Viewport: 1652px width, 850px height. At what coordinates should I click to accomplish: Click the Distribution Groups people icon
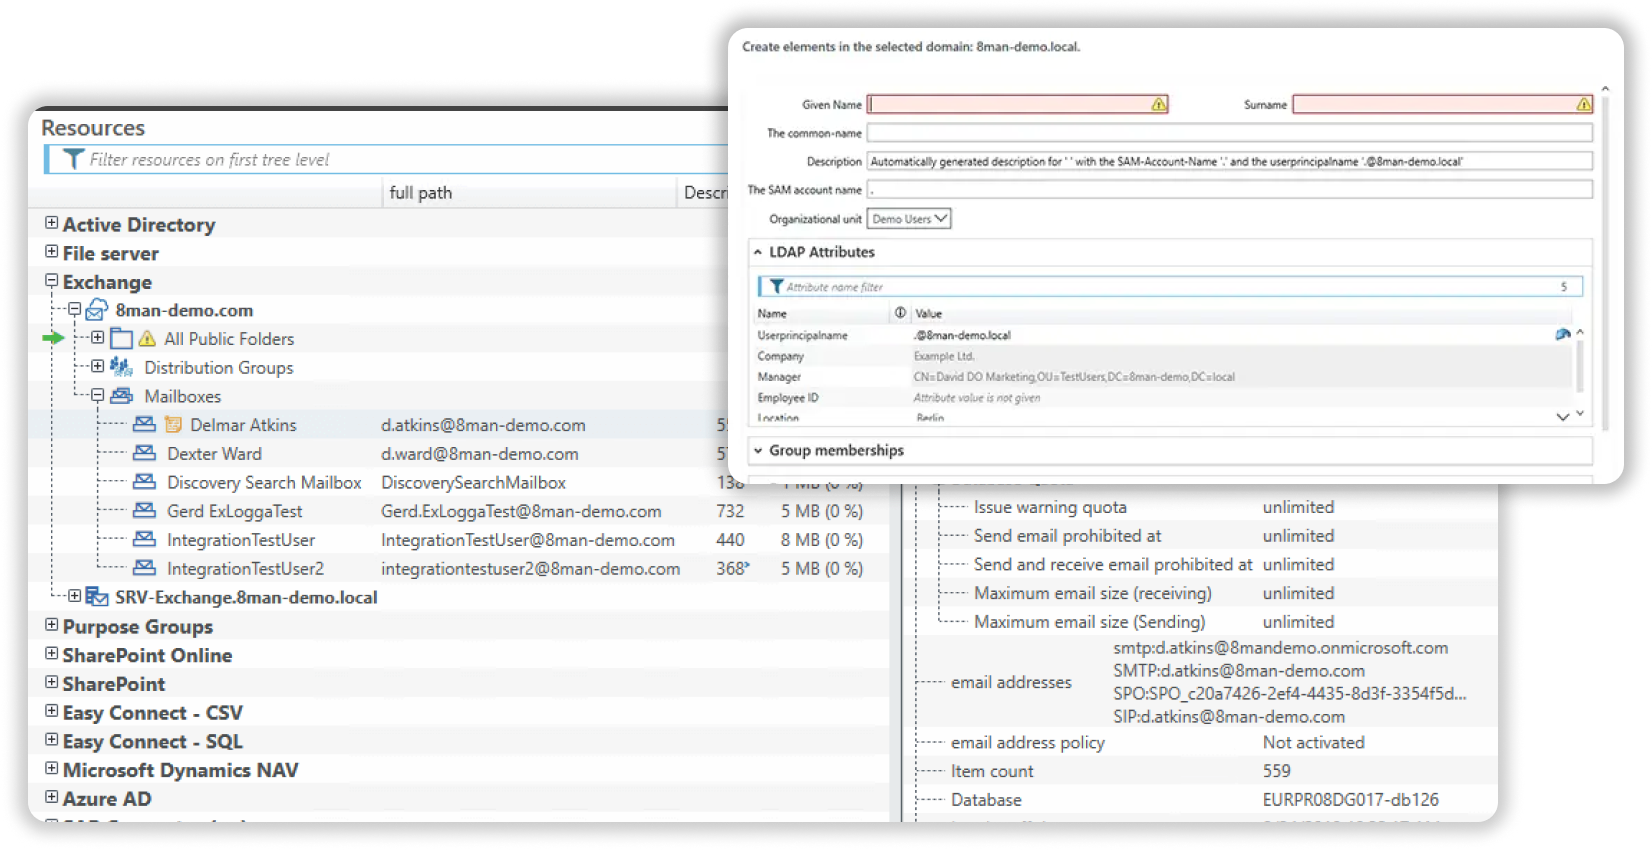click(121, 367)
